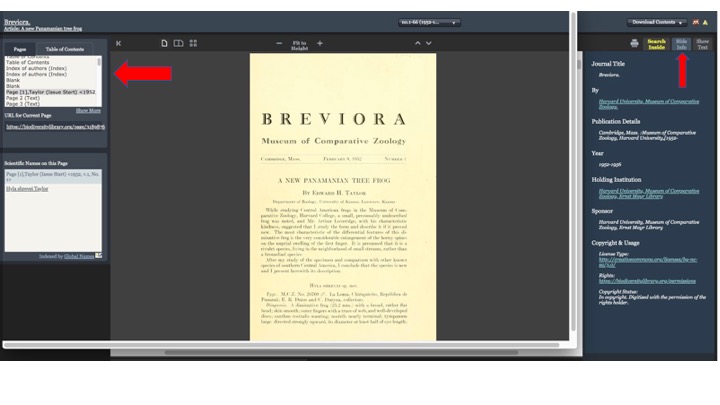
Task: Toggle the Hide Info panel button
Action: coord(681,44)
